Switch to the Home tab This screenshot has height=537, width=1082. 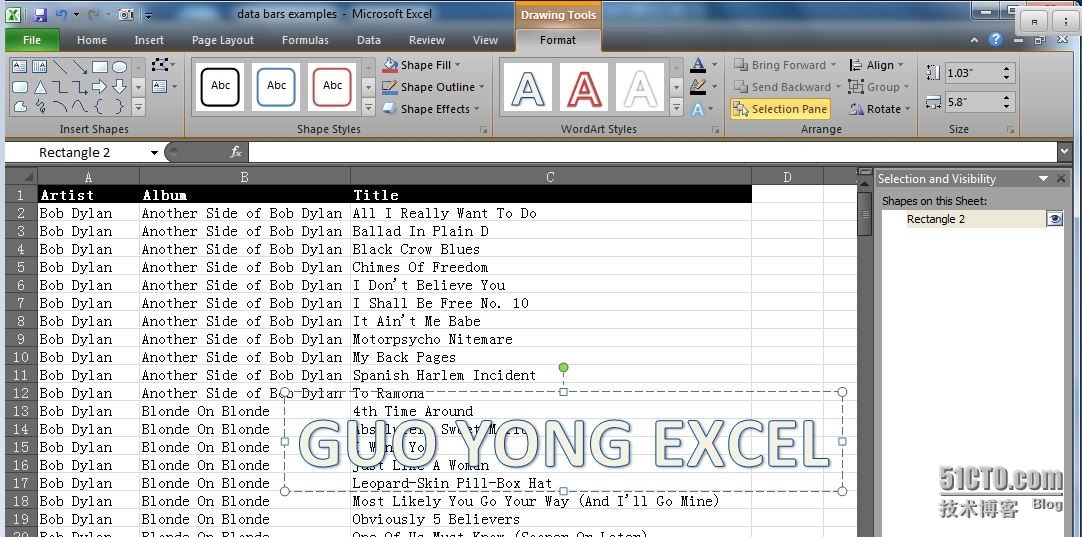point(92,40)
